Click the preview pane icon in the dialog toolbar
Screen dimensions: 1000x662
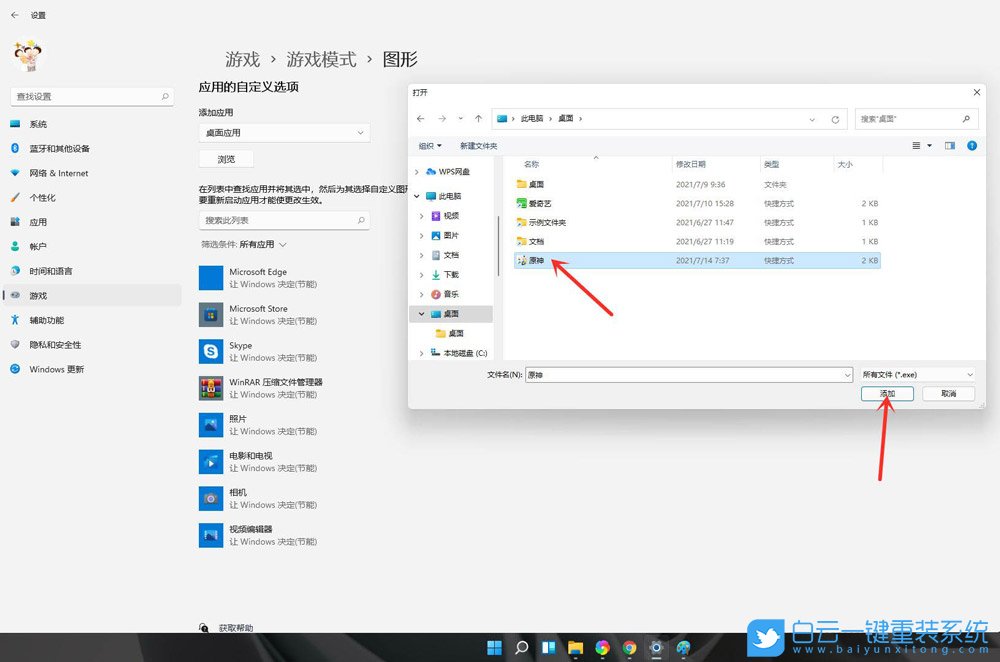(x=951, y=145)
